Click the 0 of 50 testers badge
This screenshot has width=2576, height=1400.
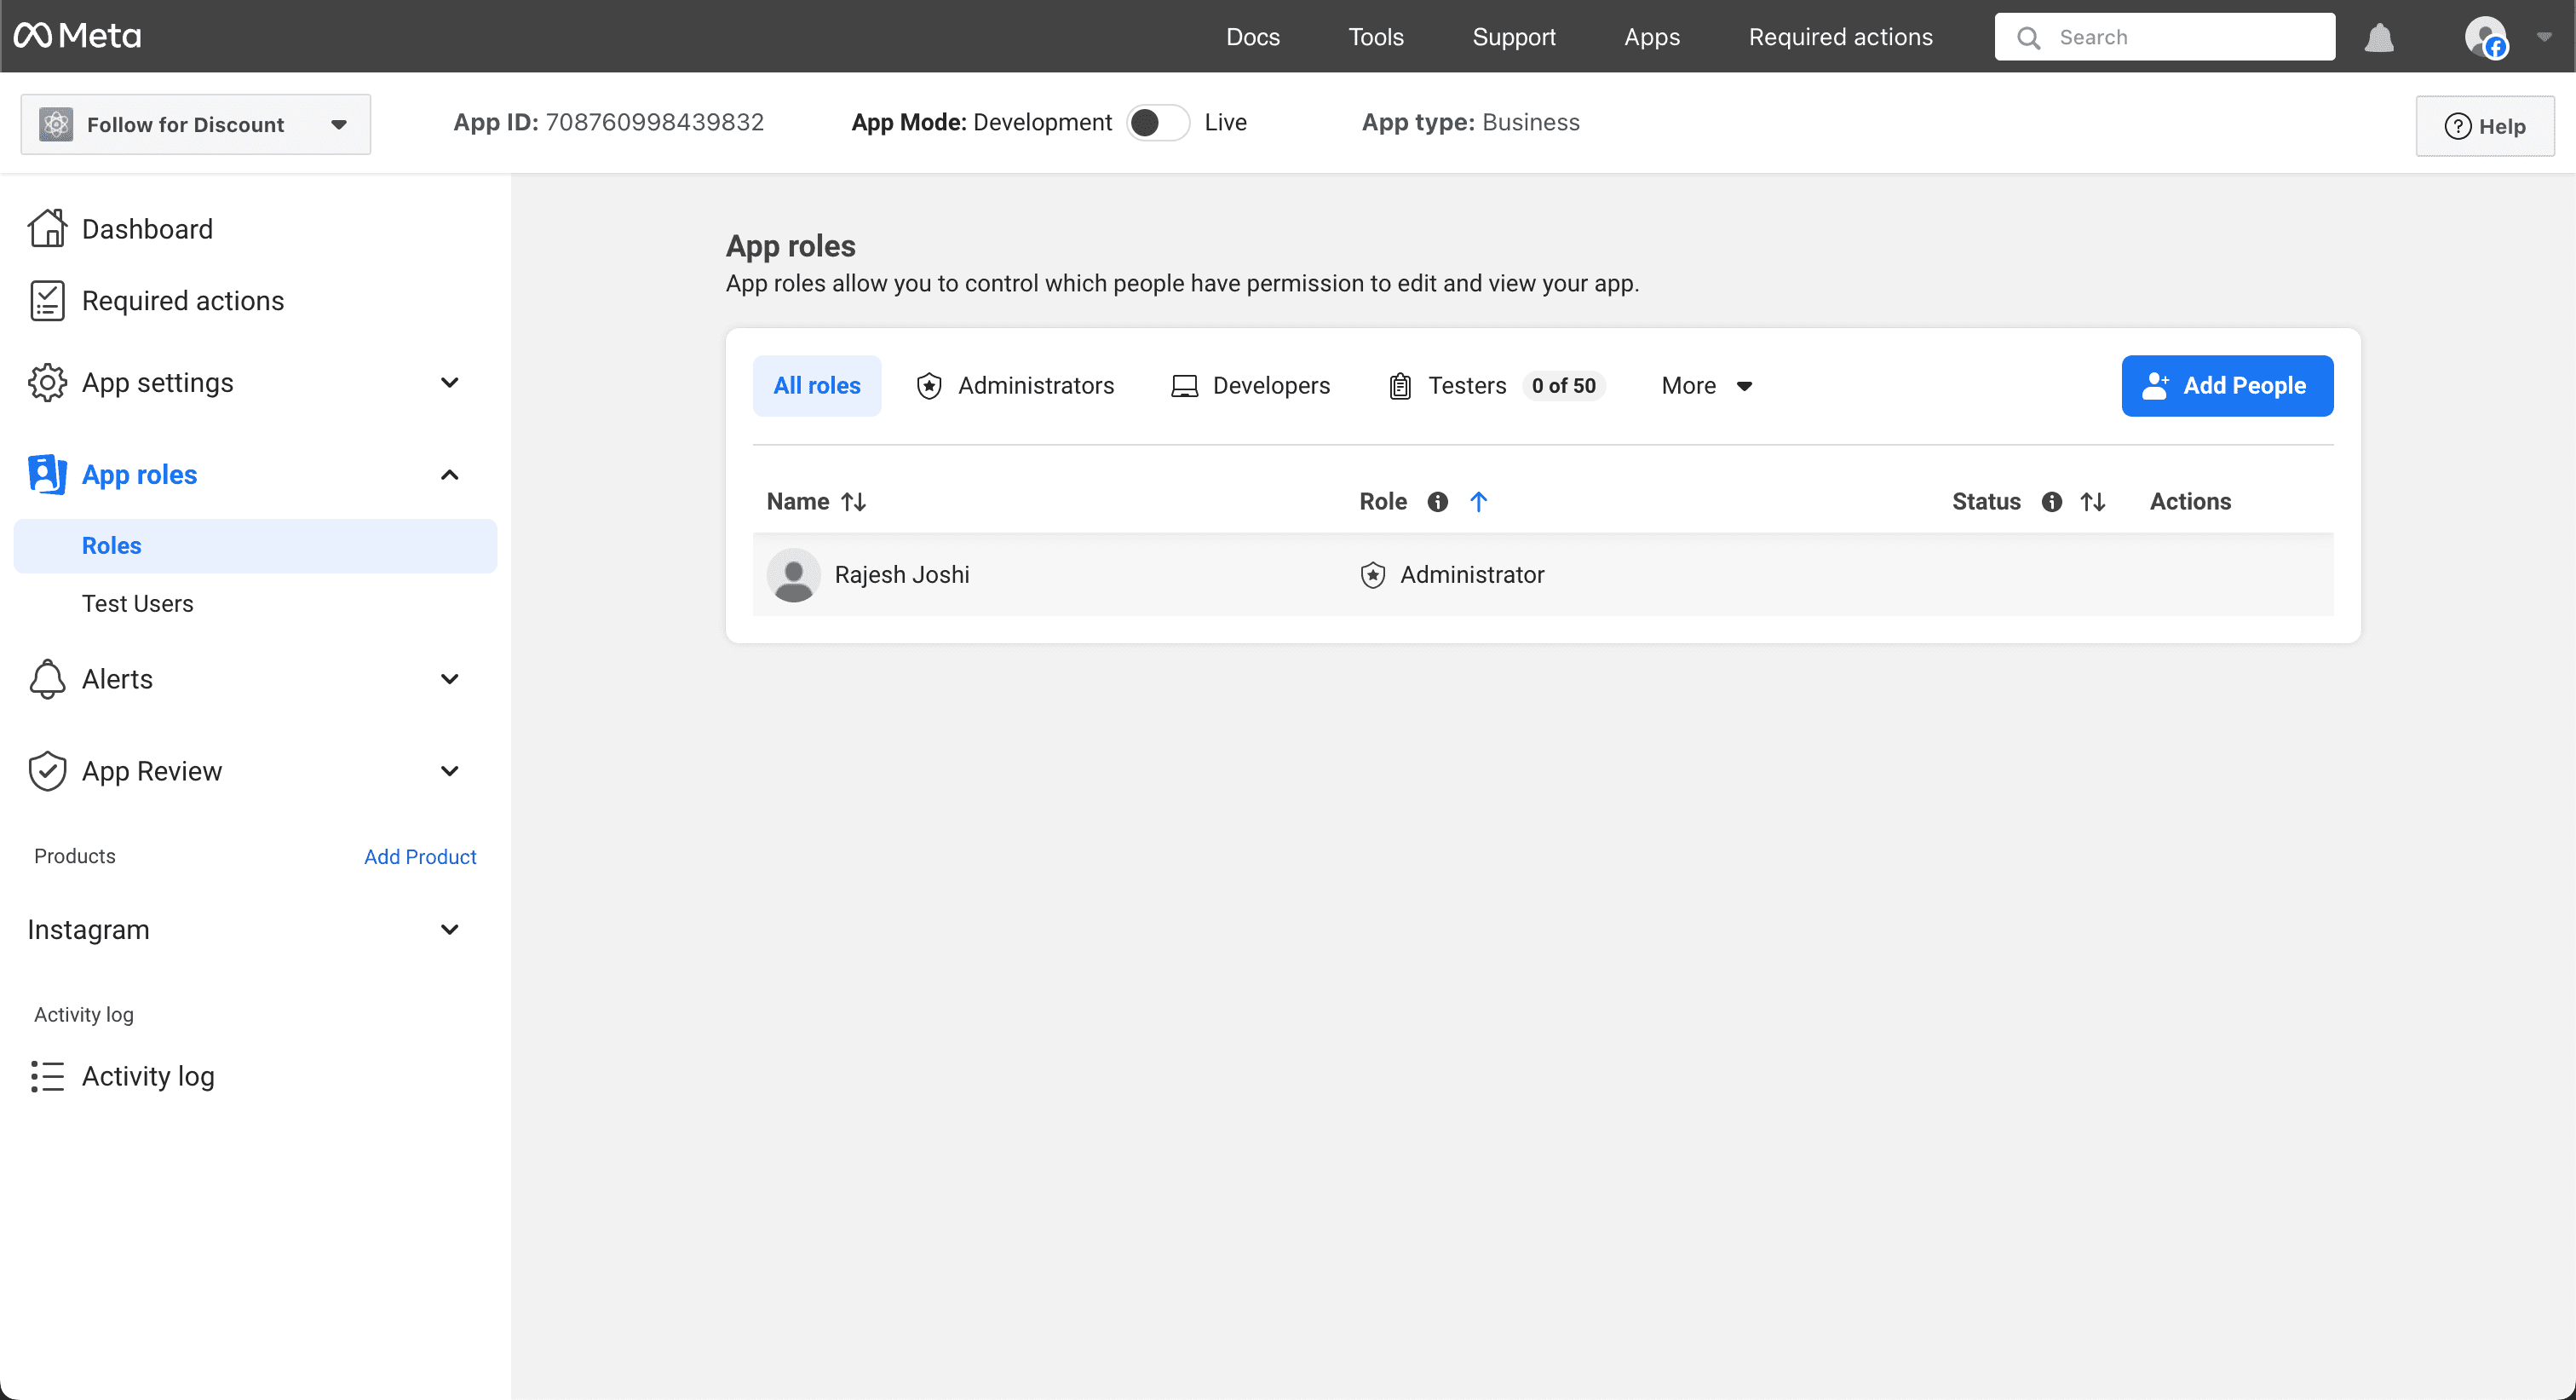pyautogui.click(x=1563, y=386)
